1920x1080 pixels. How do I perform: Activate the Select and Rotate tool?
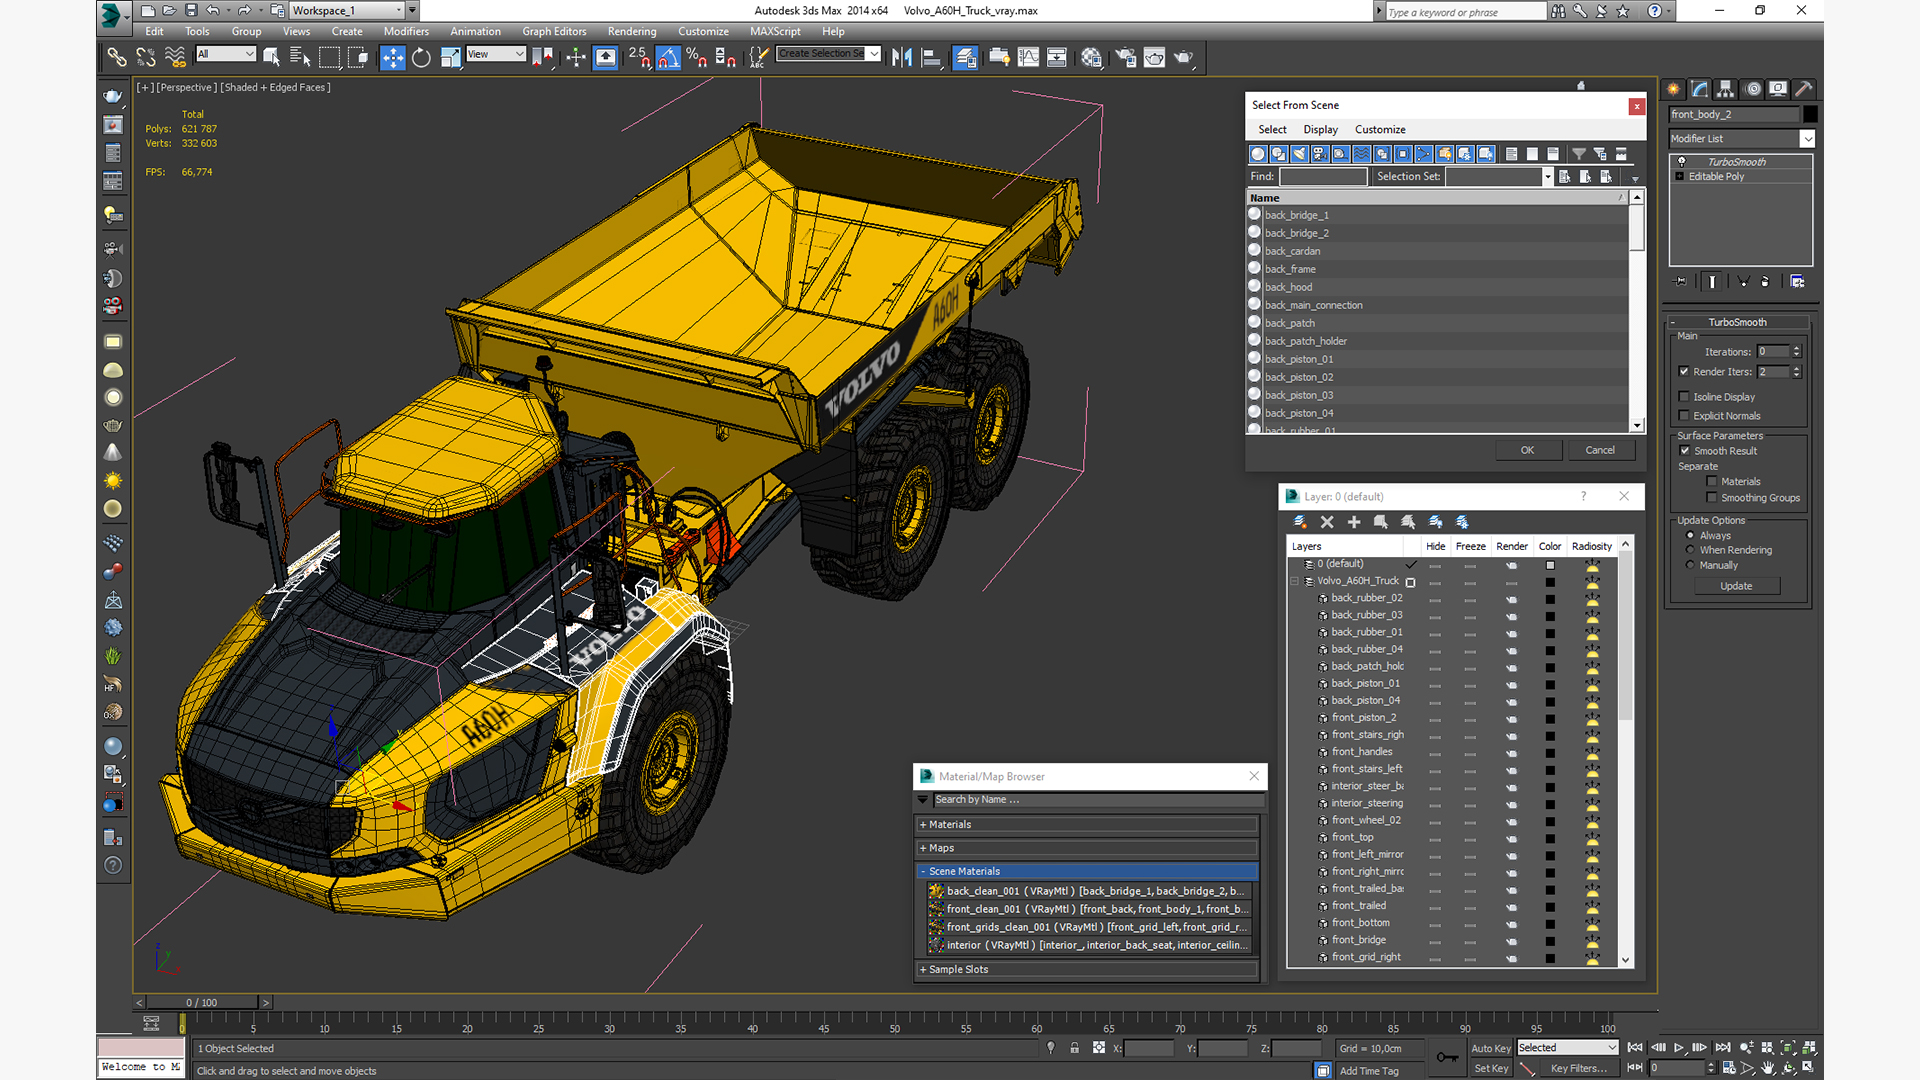point(421,58)
